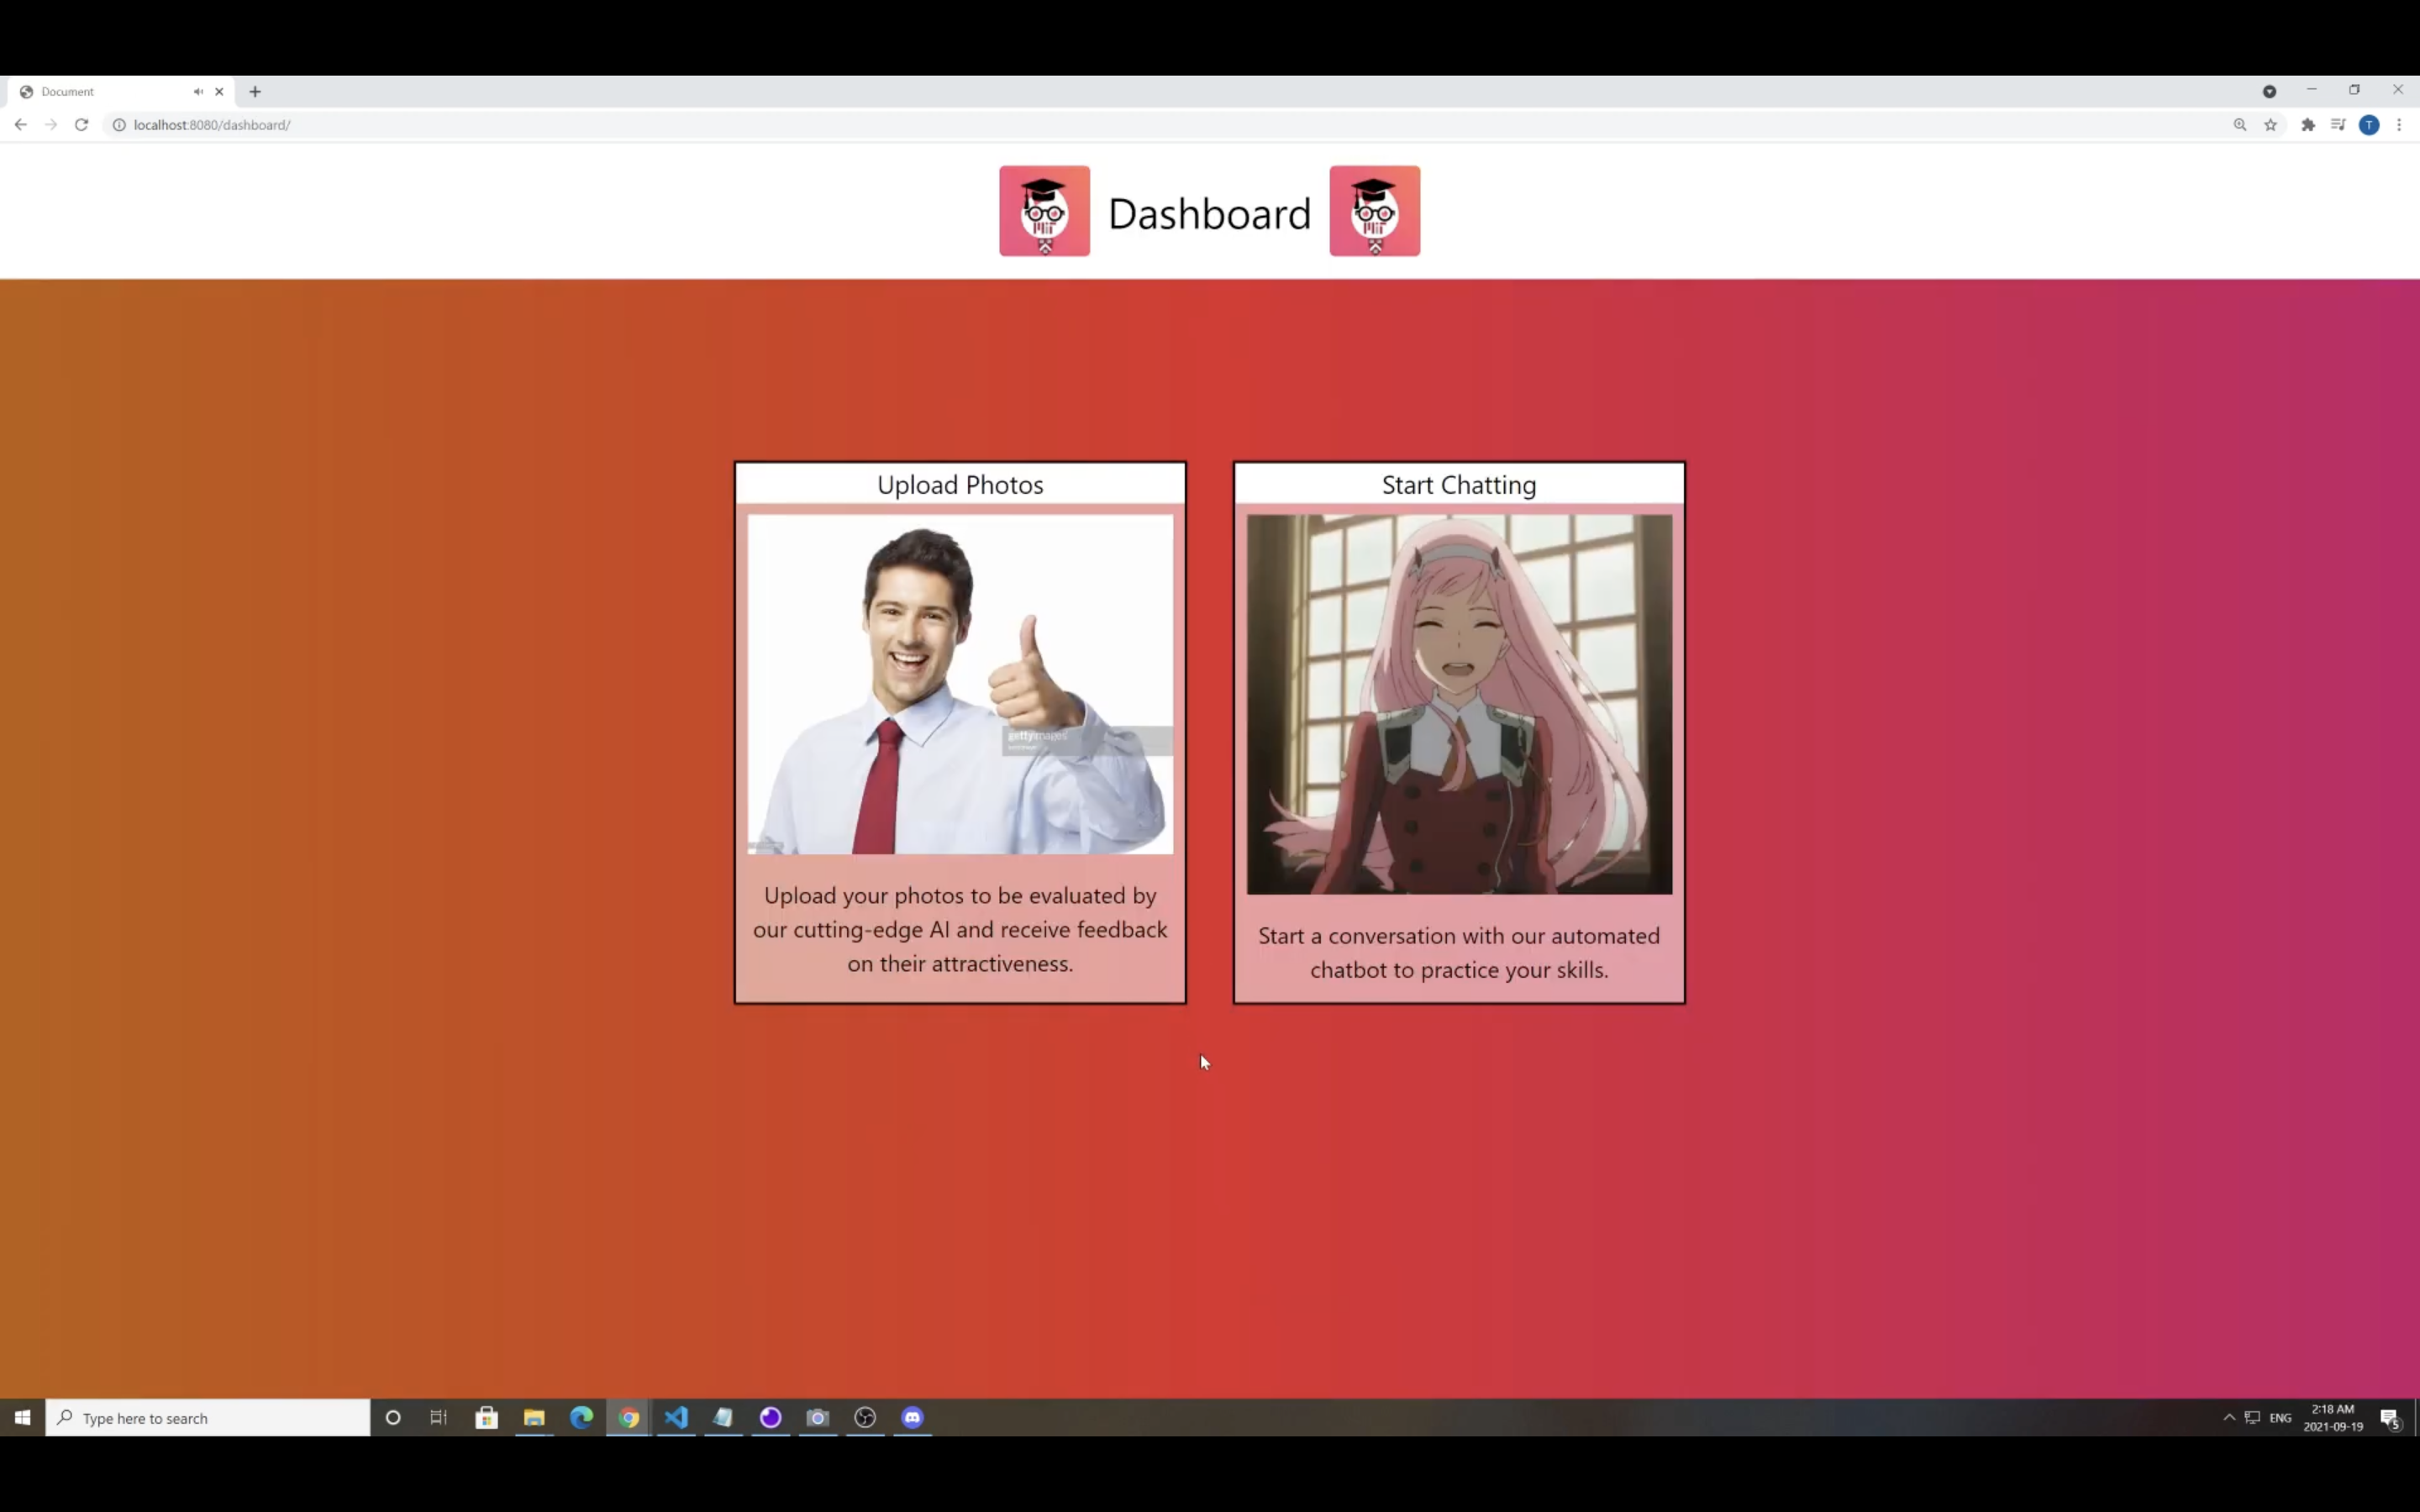Open a new browser tab
The image size is (2420, 1512).
pyautogui.click(x=255, y=92)
